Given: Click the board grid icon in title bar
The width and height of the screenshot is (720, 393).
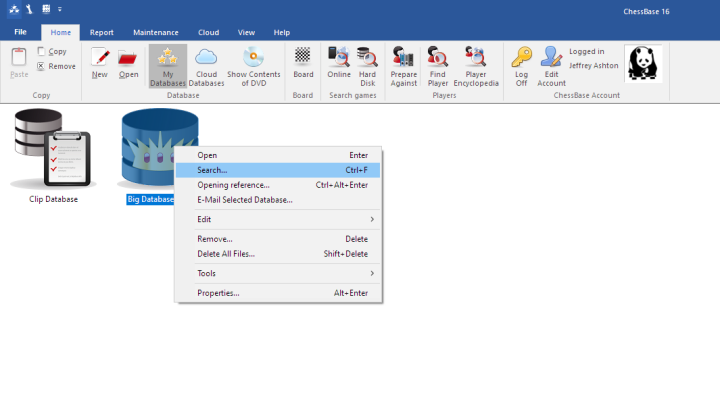Looking at the screenshot, I should click(46, 9).
